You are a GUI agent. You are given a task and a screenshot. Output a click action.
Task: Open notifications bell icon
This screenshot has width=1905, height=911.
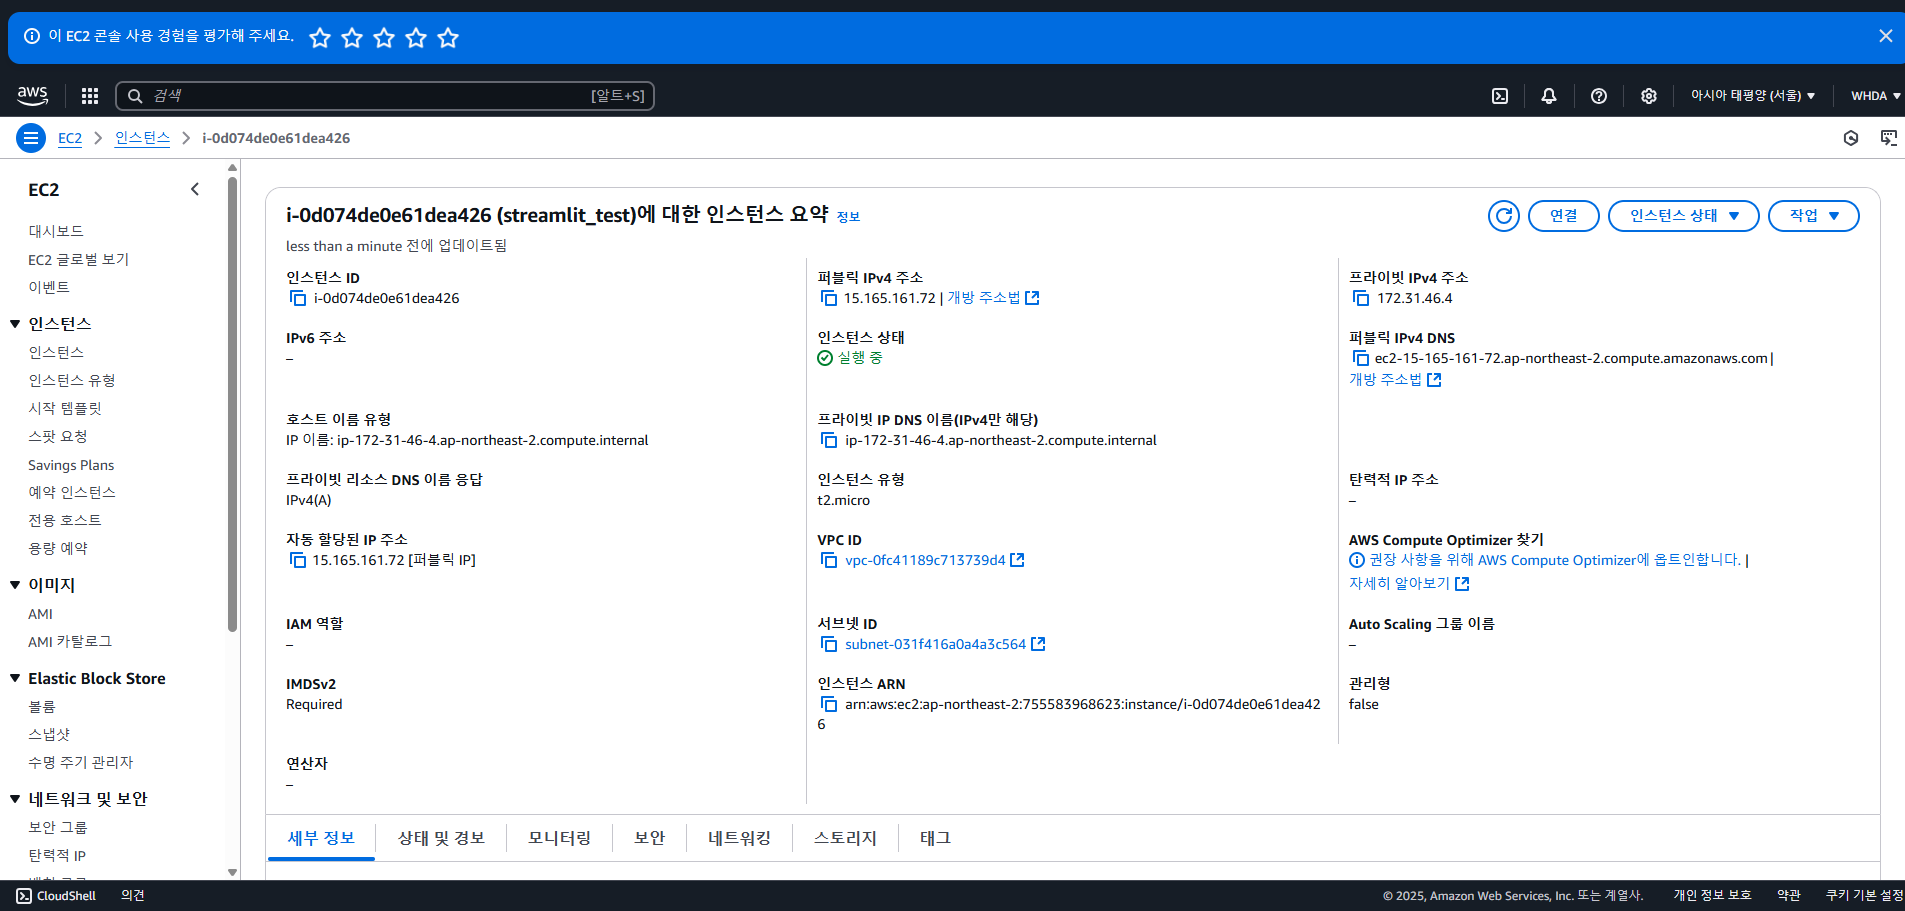point(1549,96)
